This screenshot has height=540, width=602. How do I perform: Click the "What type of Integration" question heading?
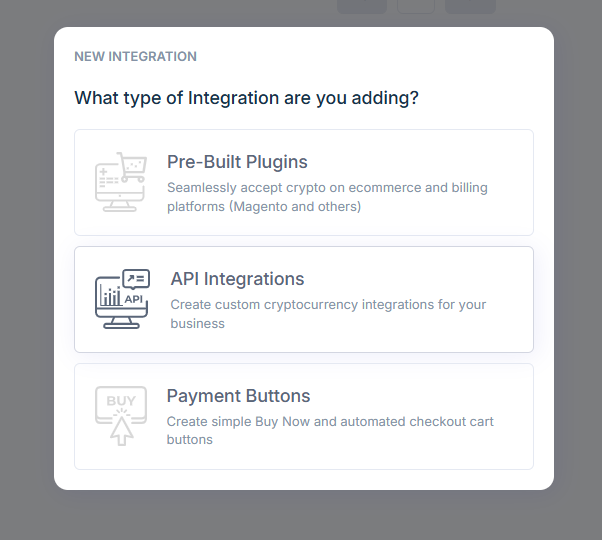coord(246,99)
